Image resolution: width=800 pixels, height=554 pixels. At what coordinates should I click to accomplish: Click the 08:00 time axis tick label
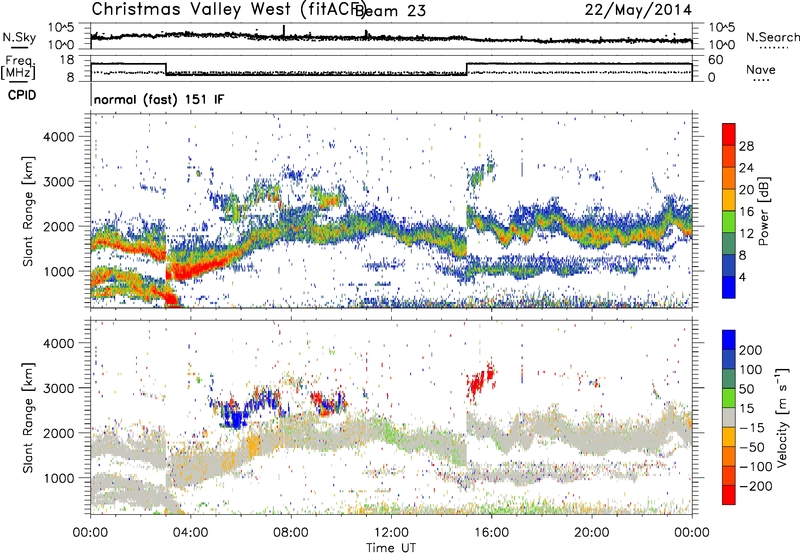click(291, 533)
